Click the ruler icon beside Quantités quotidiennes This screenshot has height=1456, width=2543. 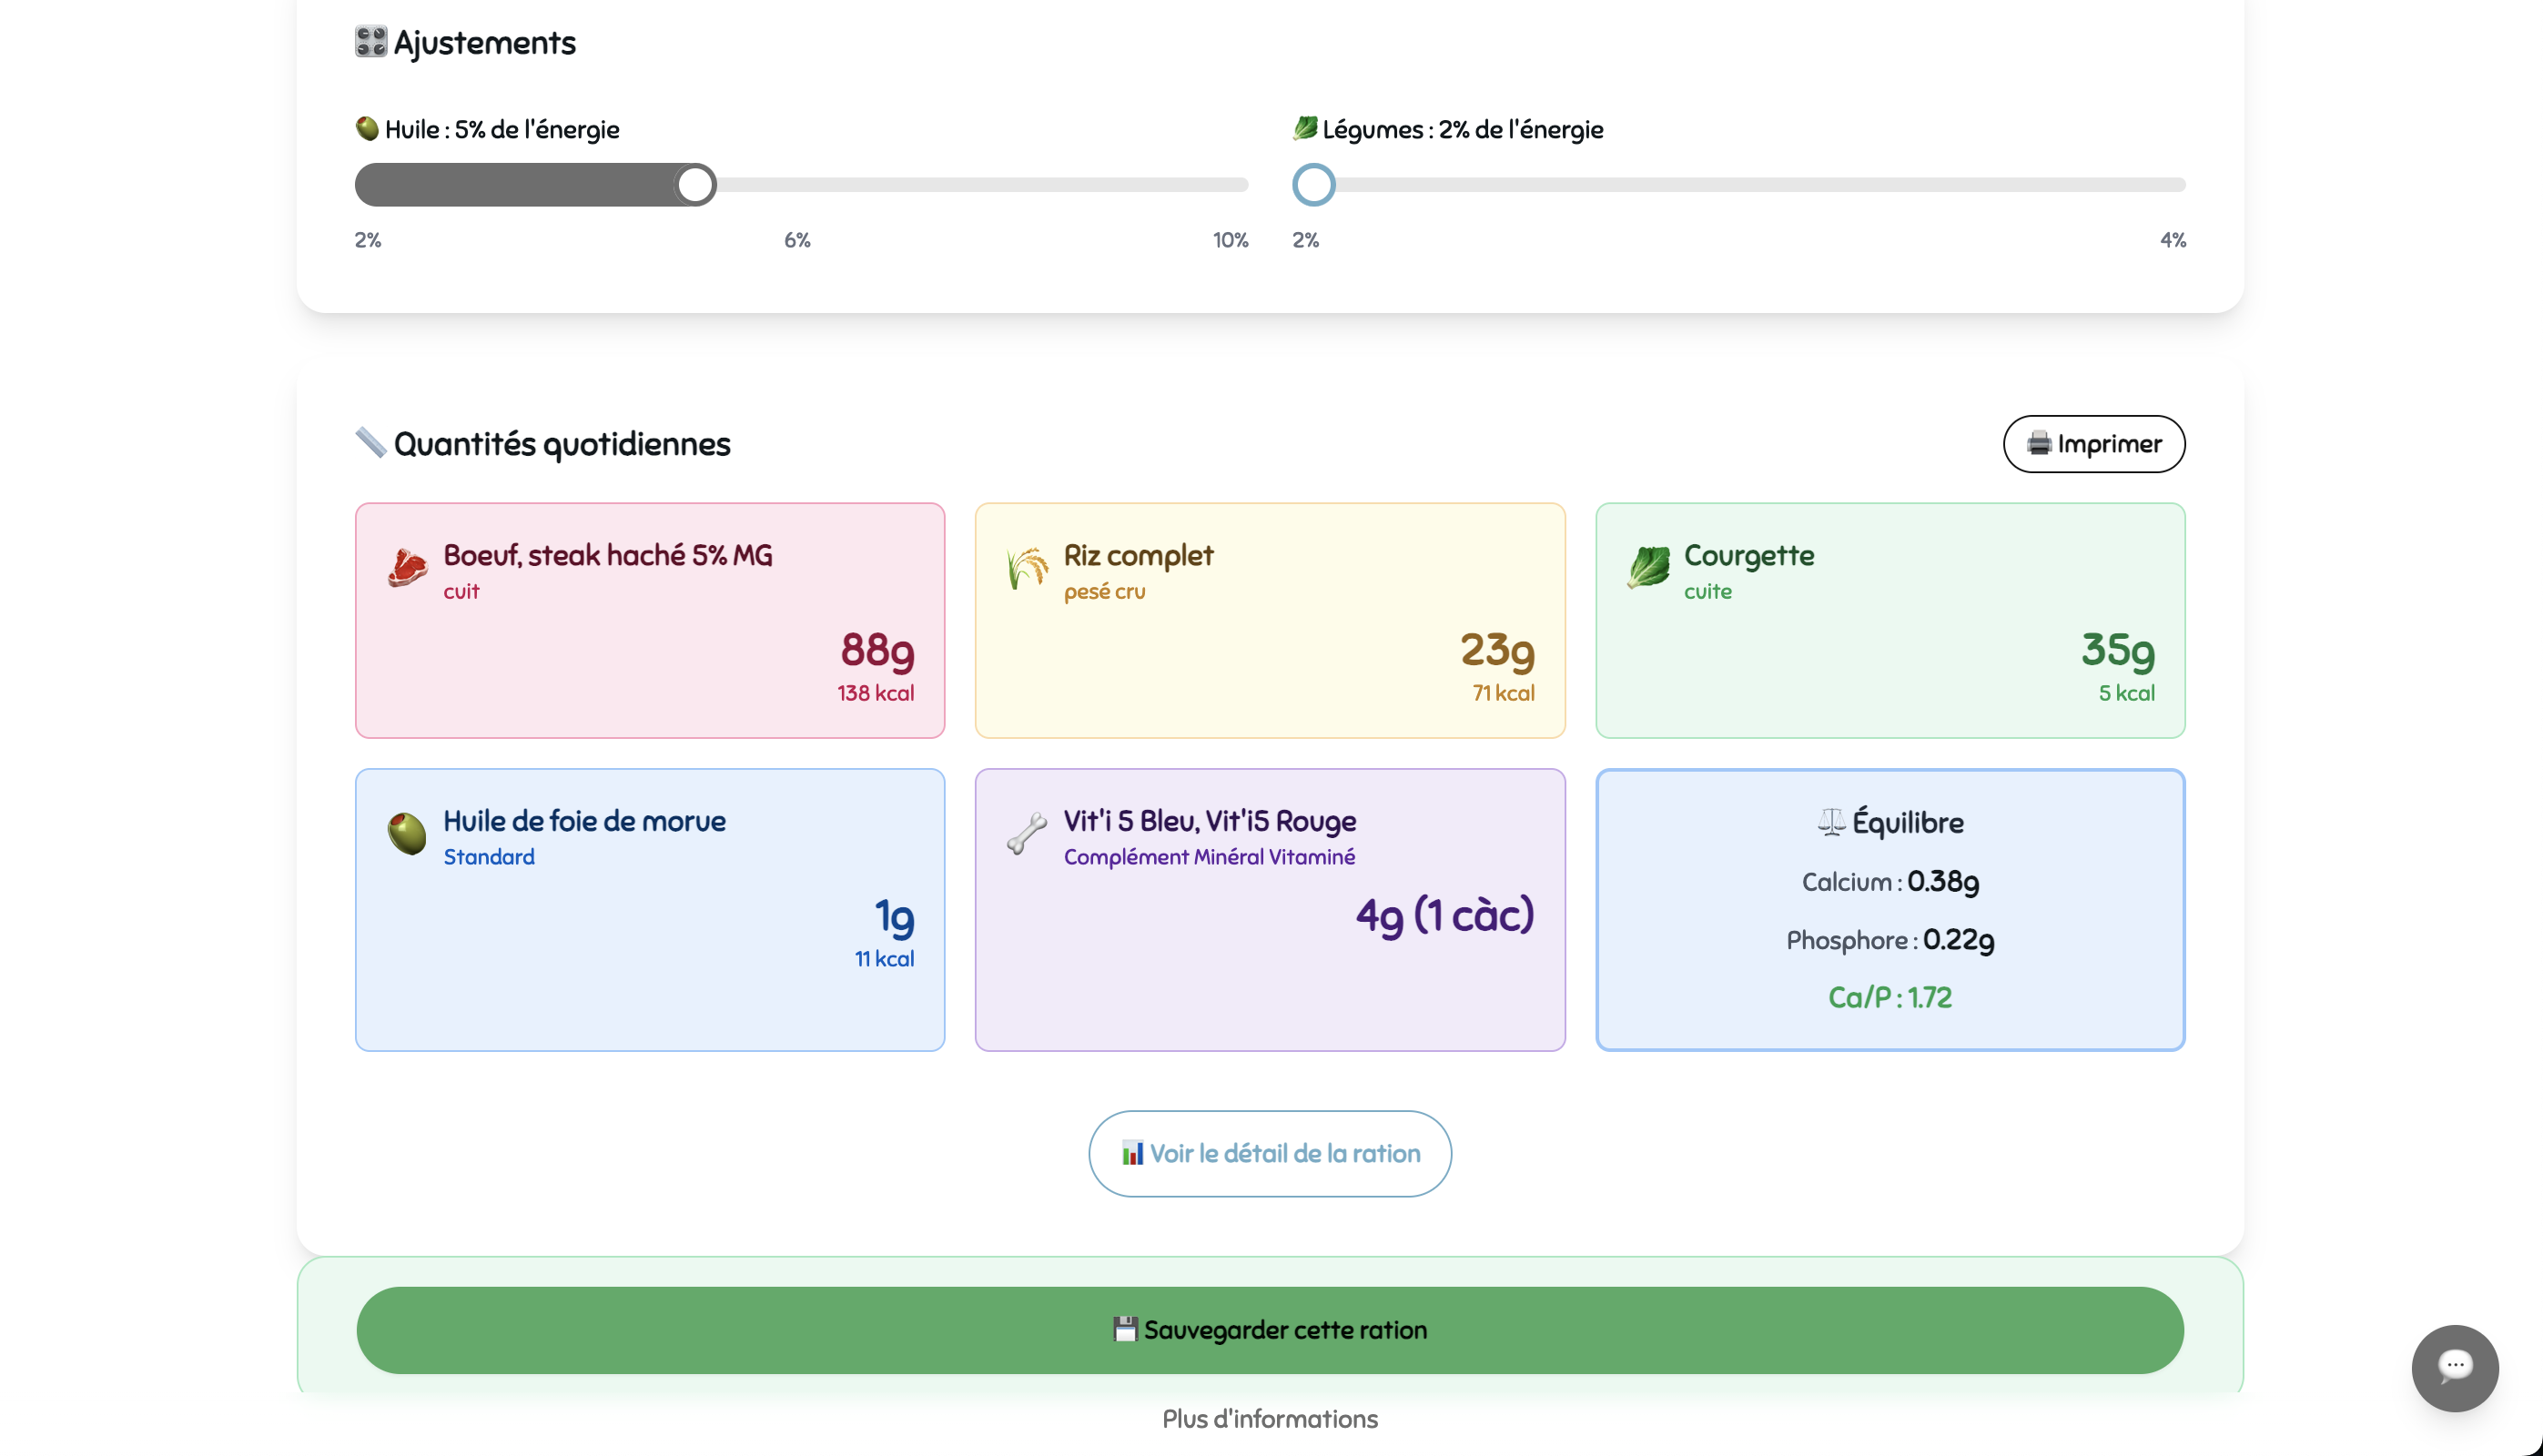[x=371, y=442]
